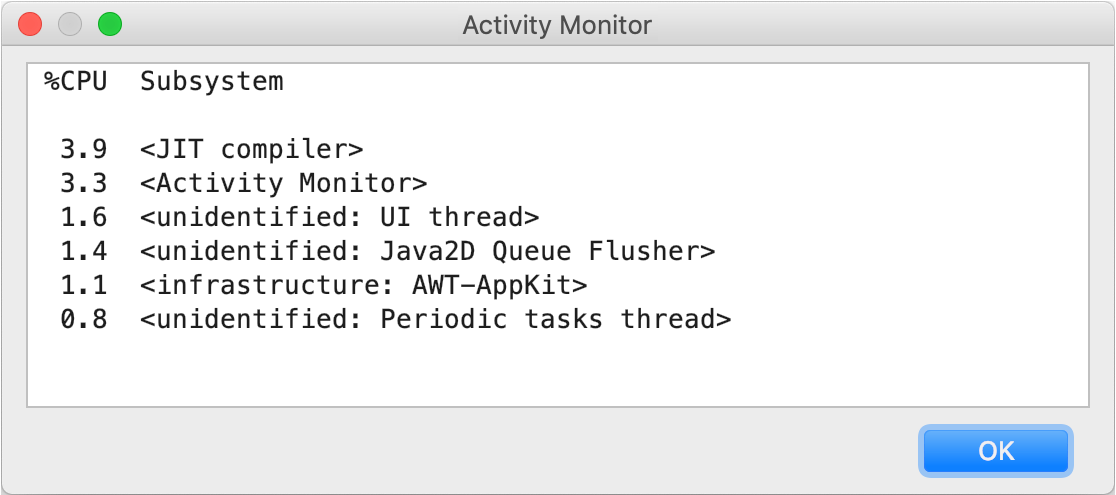The height and width of the screenshot is (495, 1116).
Task: Click the 3.3 CPU value
Action: click(84, 184)
